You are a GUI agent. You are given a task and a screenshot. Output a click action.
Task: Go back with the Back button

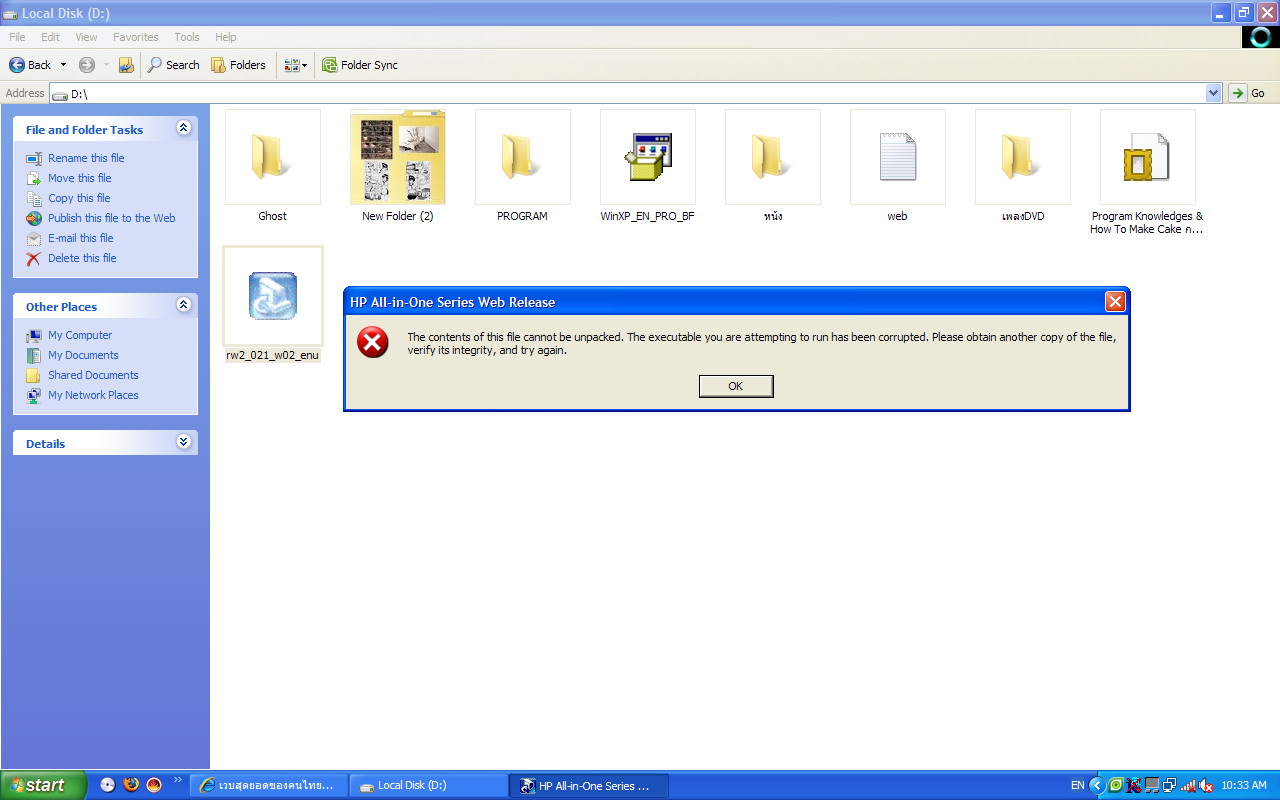(30, 65)
